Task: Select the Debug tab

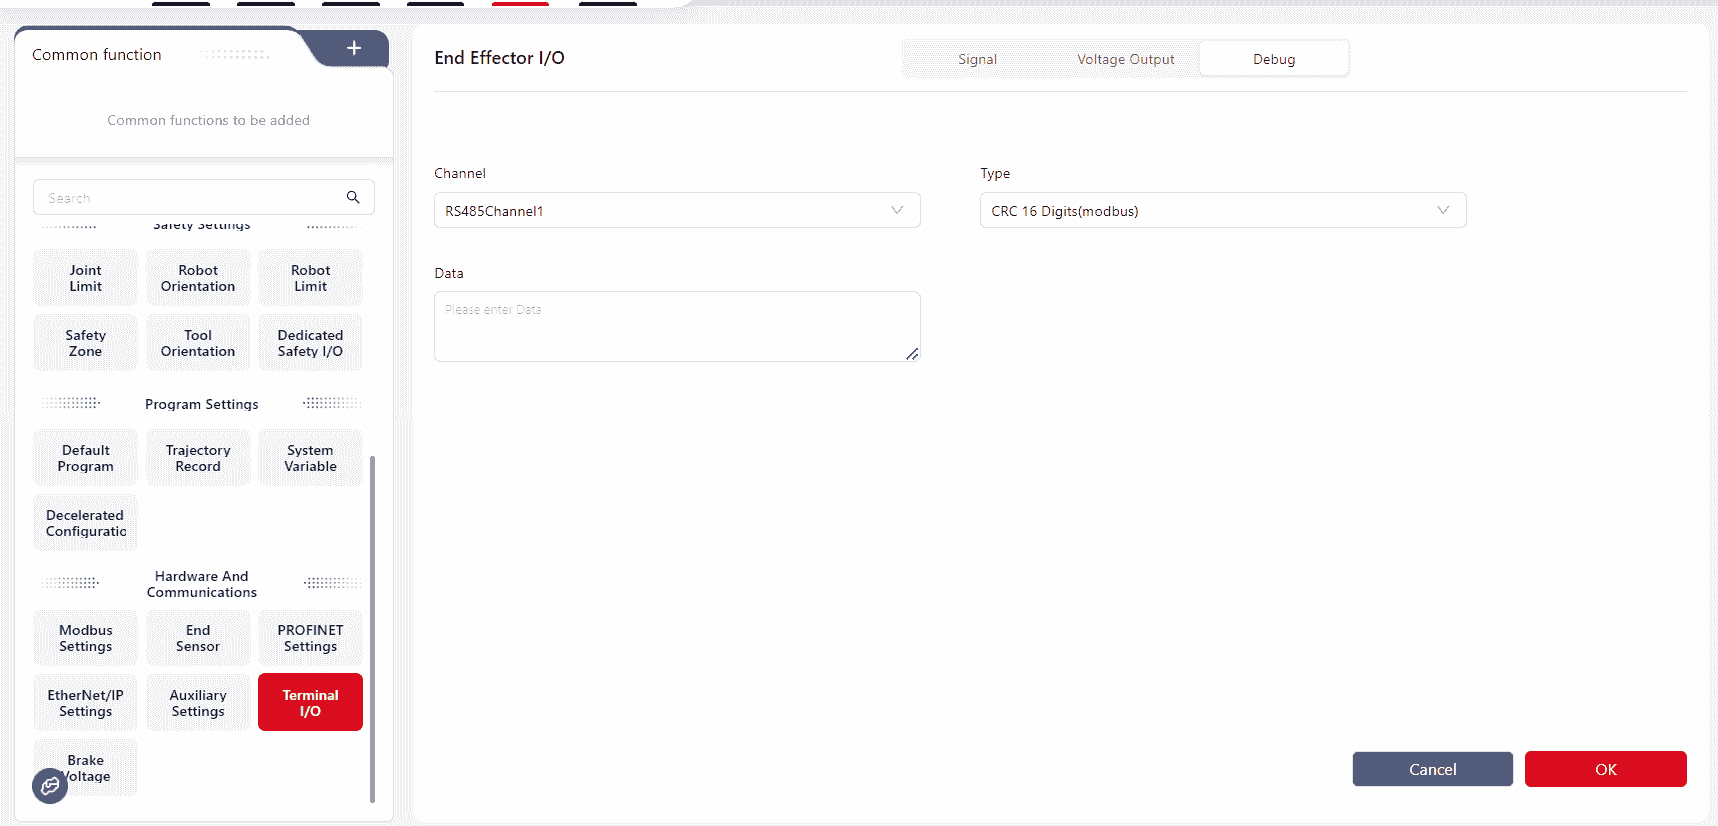Action: pos(1273,59)
